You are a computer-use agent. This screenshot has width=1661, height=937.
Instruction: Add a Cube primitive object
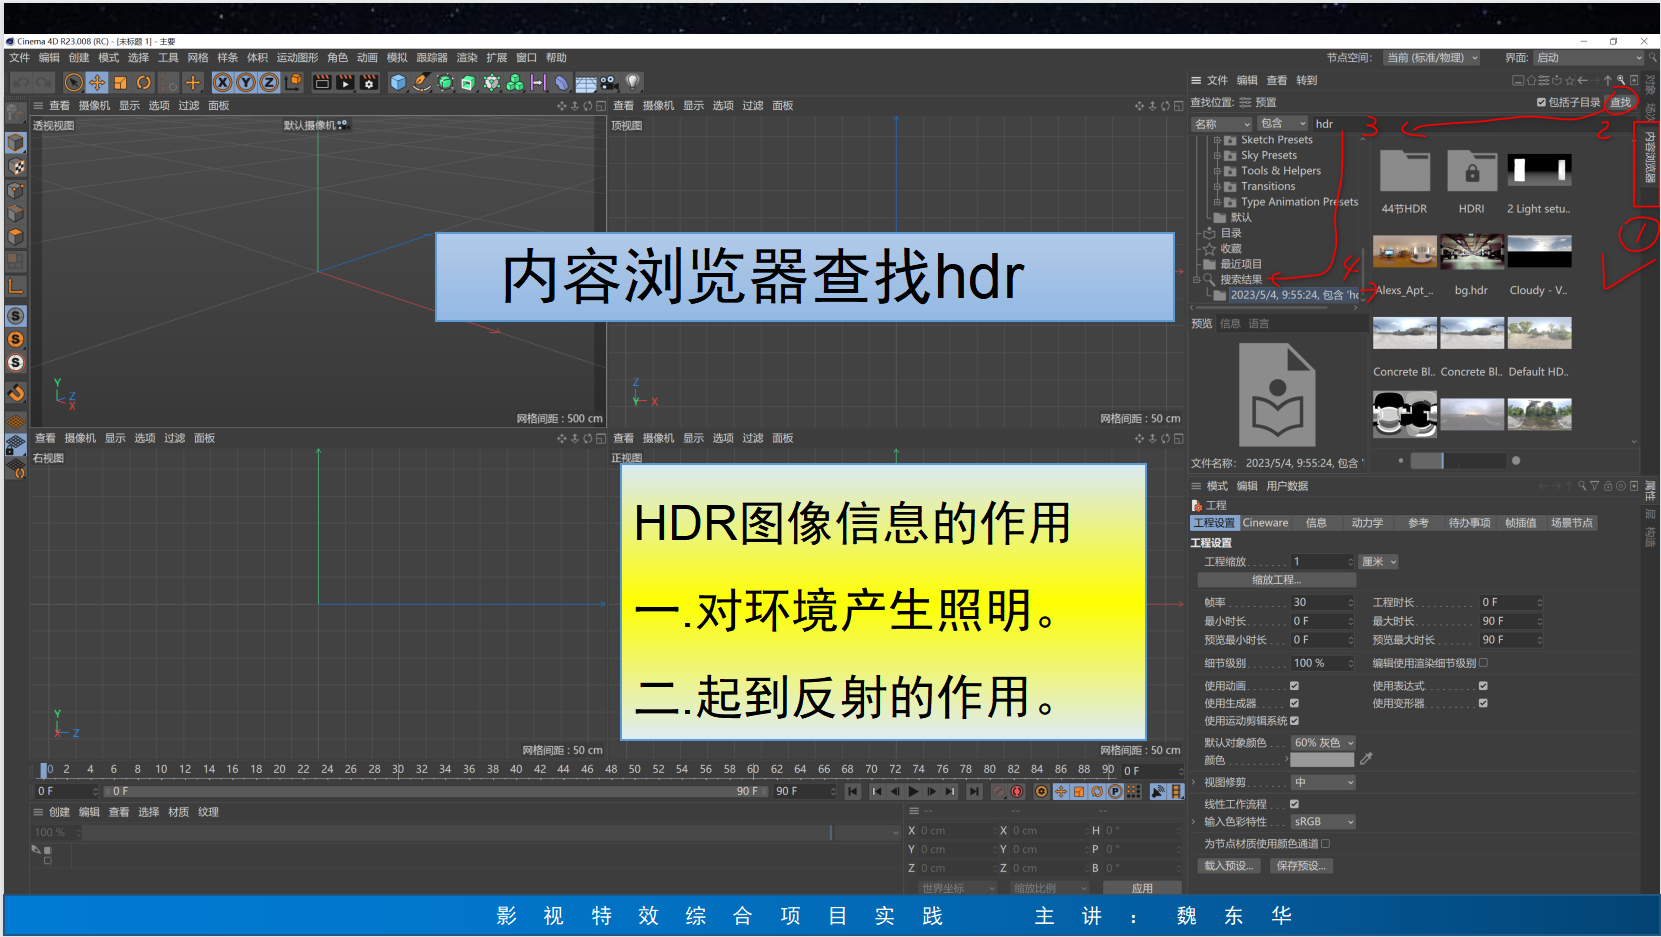click(398, 83)
